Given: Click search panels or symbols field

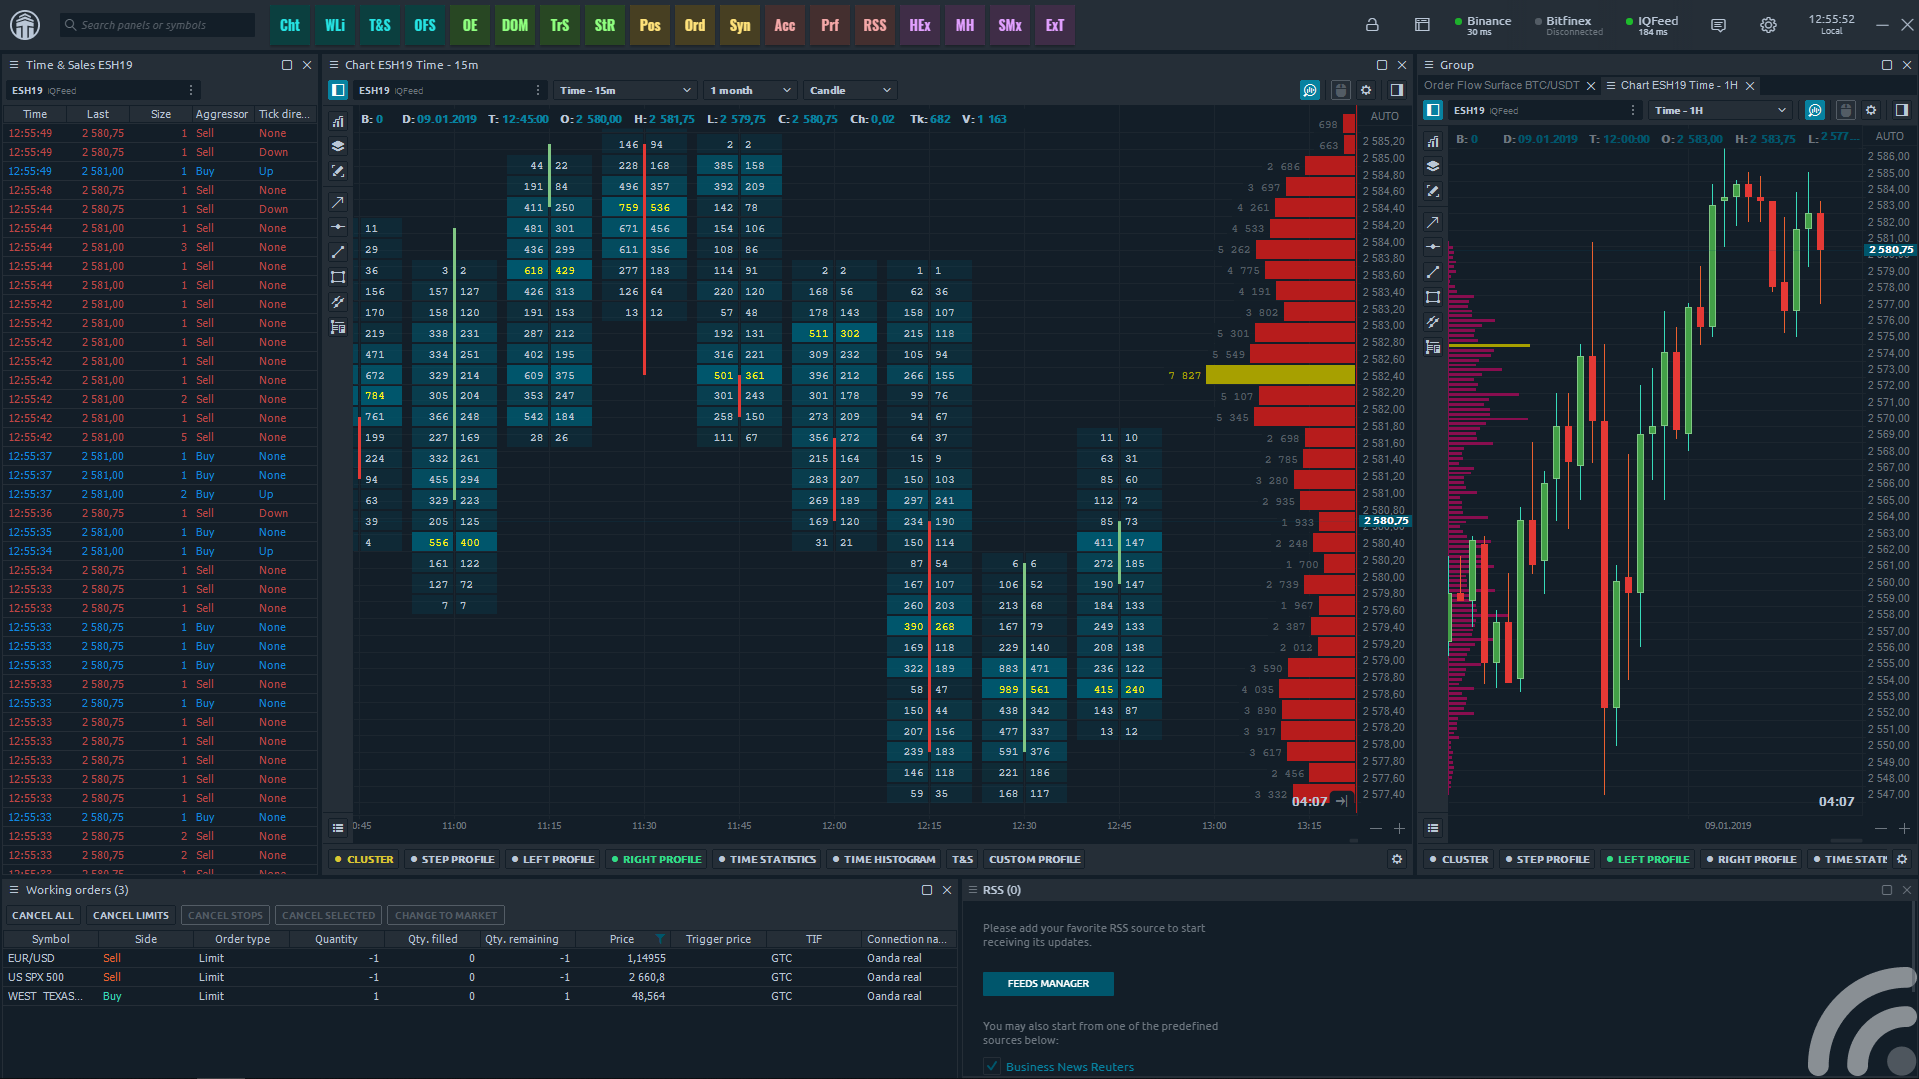Looking at the screenshot, I should (x=157, y=25).
